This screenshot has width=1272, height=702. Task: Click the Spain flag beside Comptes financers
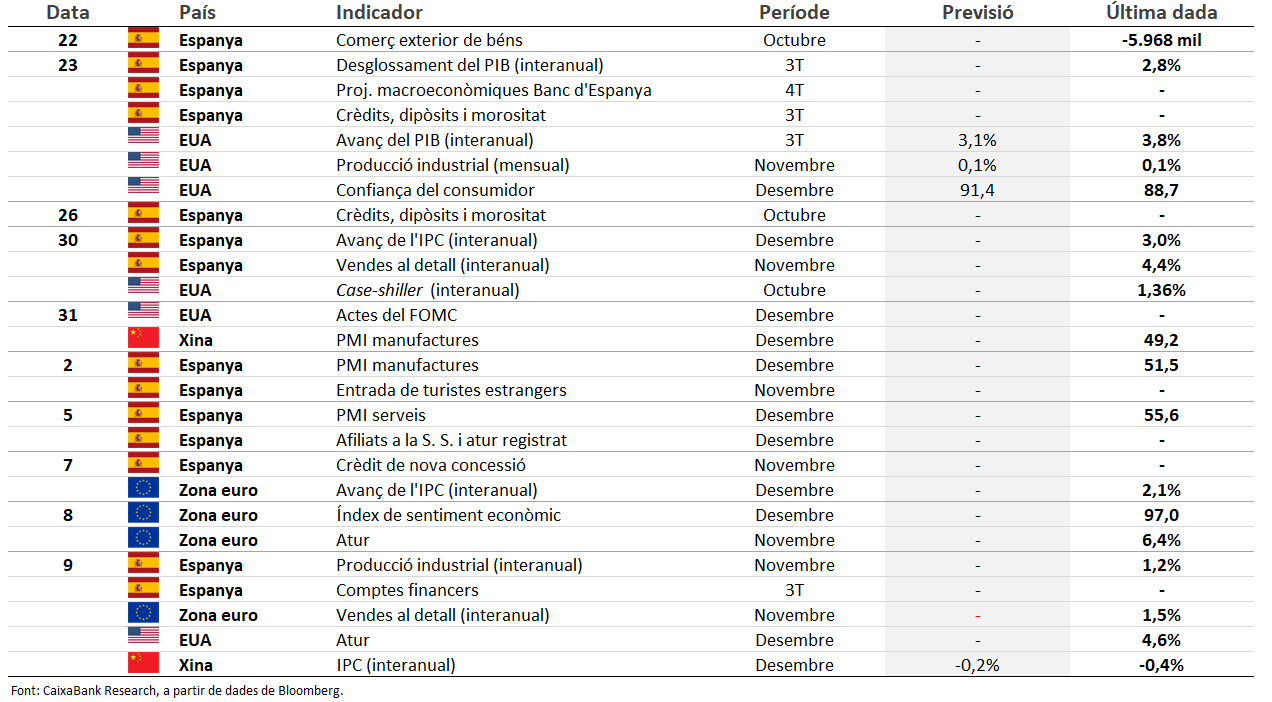(x=143, y=590)
